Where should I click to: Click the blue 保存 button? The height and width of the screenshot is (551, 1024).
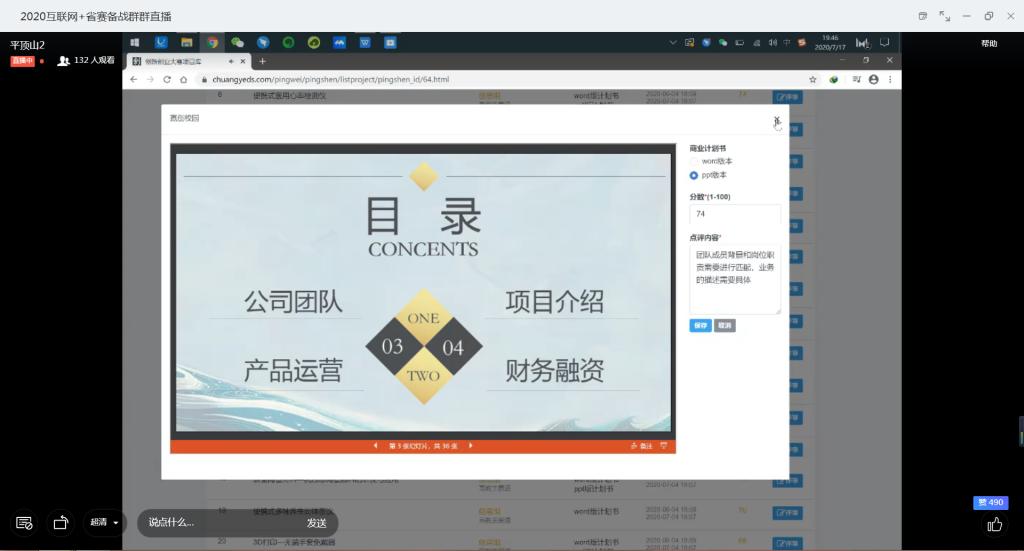[700, 325]
